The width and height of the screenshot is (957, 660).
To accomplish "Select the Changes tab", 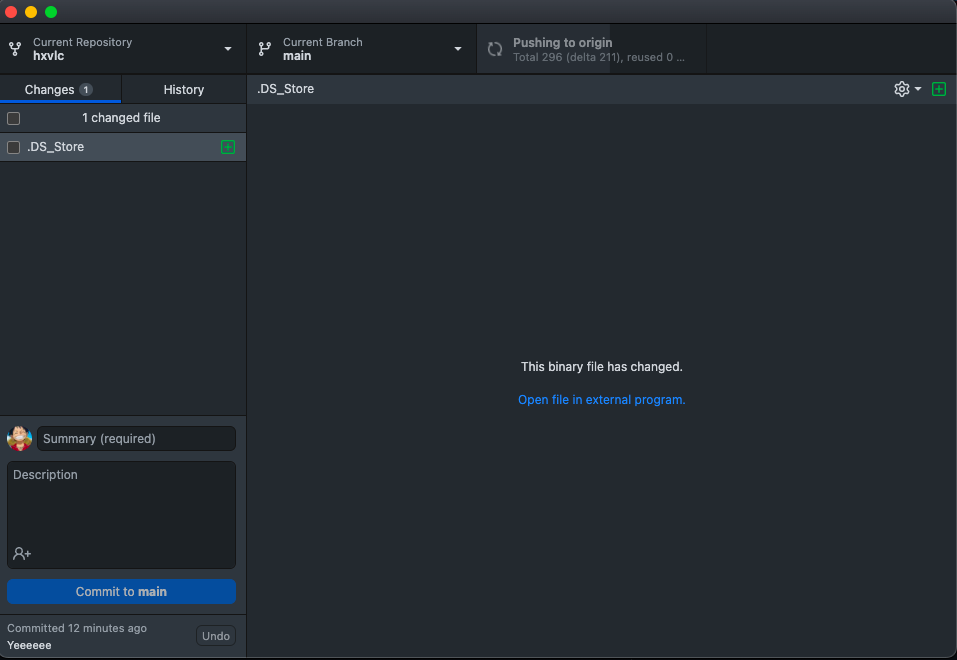I will [x=60, y=89].
